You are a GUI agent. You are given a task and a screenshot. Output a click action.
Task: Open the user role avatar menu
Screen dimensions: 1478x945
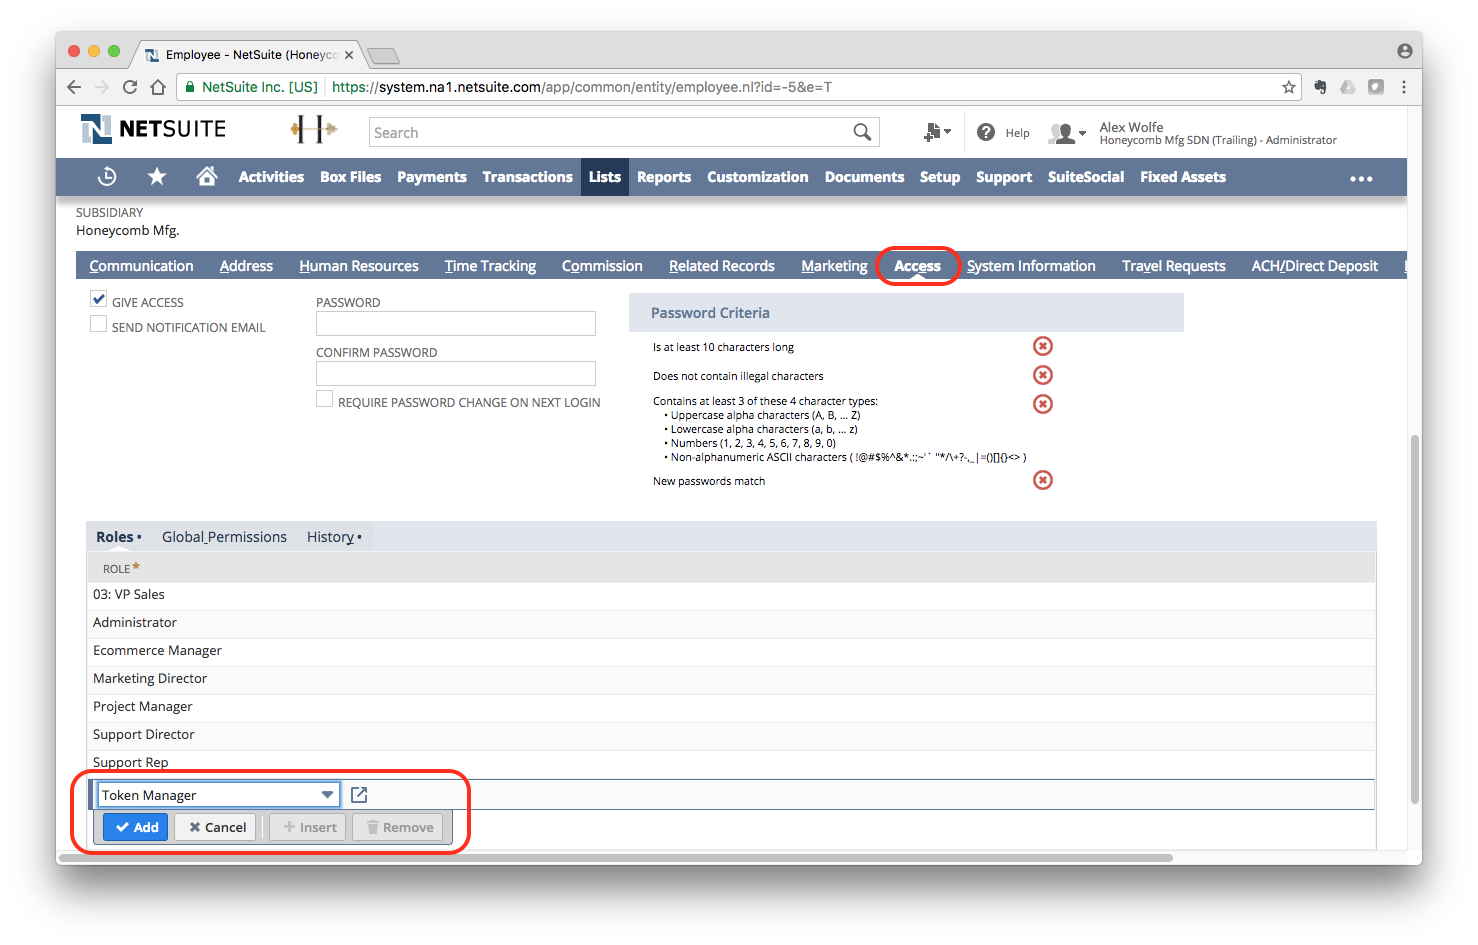pyautogui.click(x=1067, y=132)
